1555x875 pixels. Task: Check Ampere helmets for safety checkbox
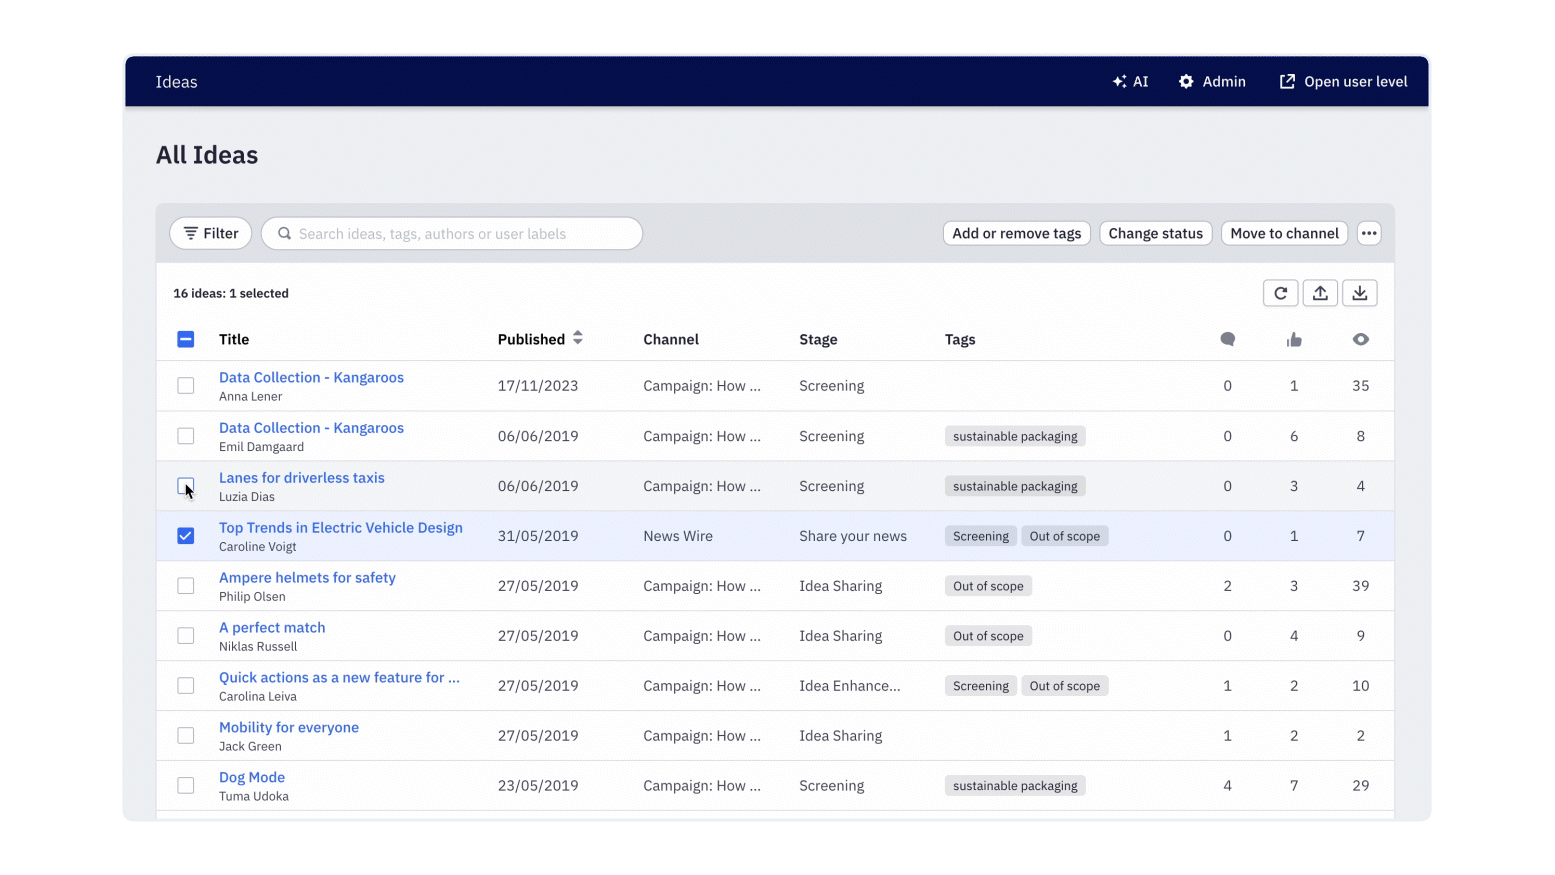pos(186,586)
